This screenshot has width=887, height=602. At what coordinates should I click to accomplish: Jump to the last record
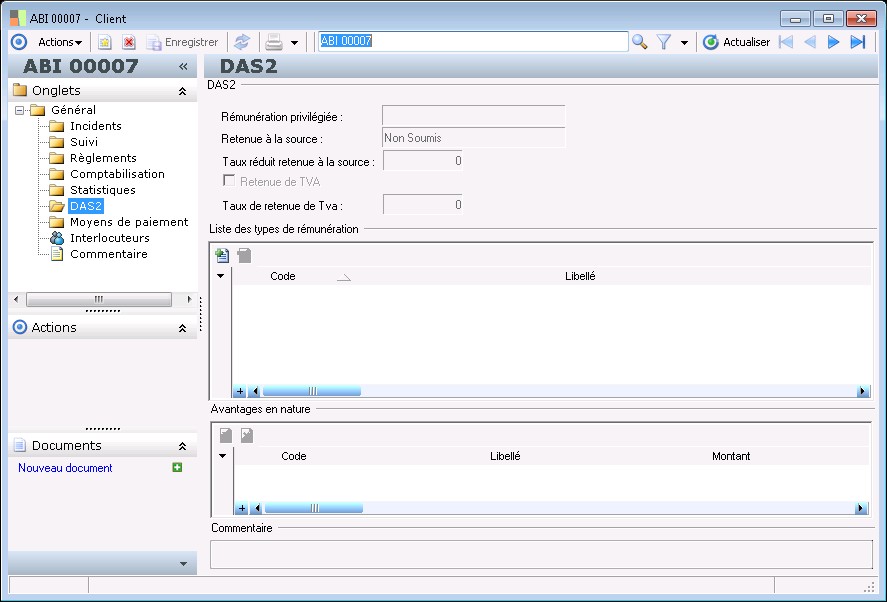[x=857, y=42]
